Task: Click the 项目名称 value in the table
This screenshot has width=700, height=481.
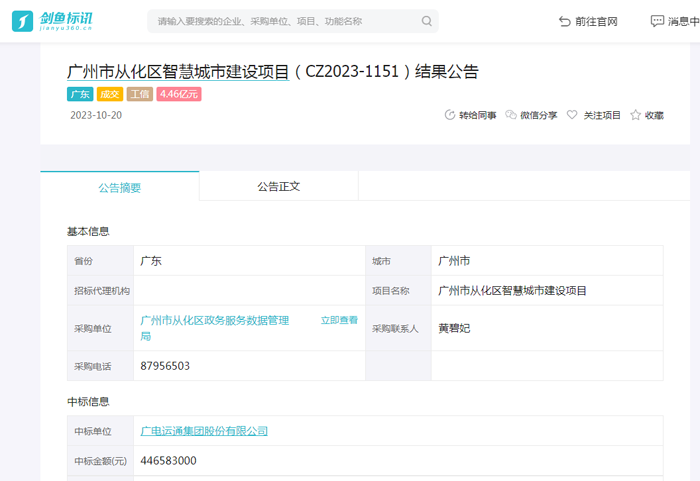Action: point(512,291)
